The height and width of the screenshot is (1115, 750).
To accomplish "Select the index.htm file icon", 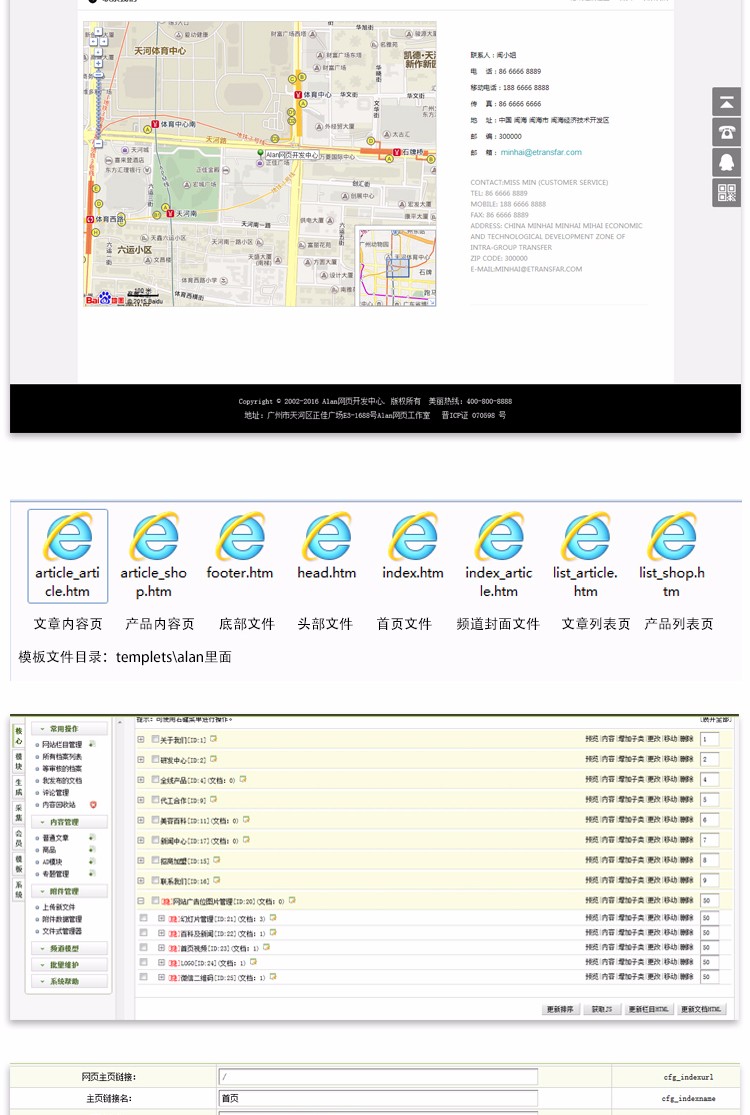I will tap(413, 536).
